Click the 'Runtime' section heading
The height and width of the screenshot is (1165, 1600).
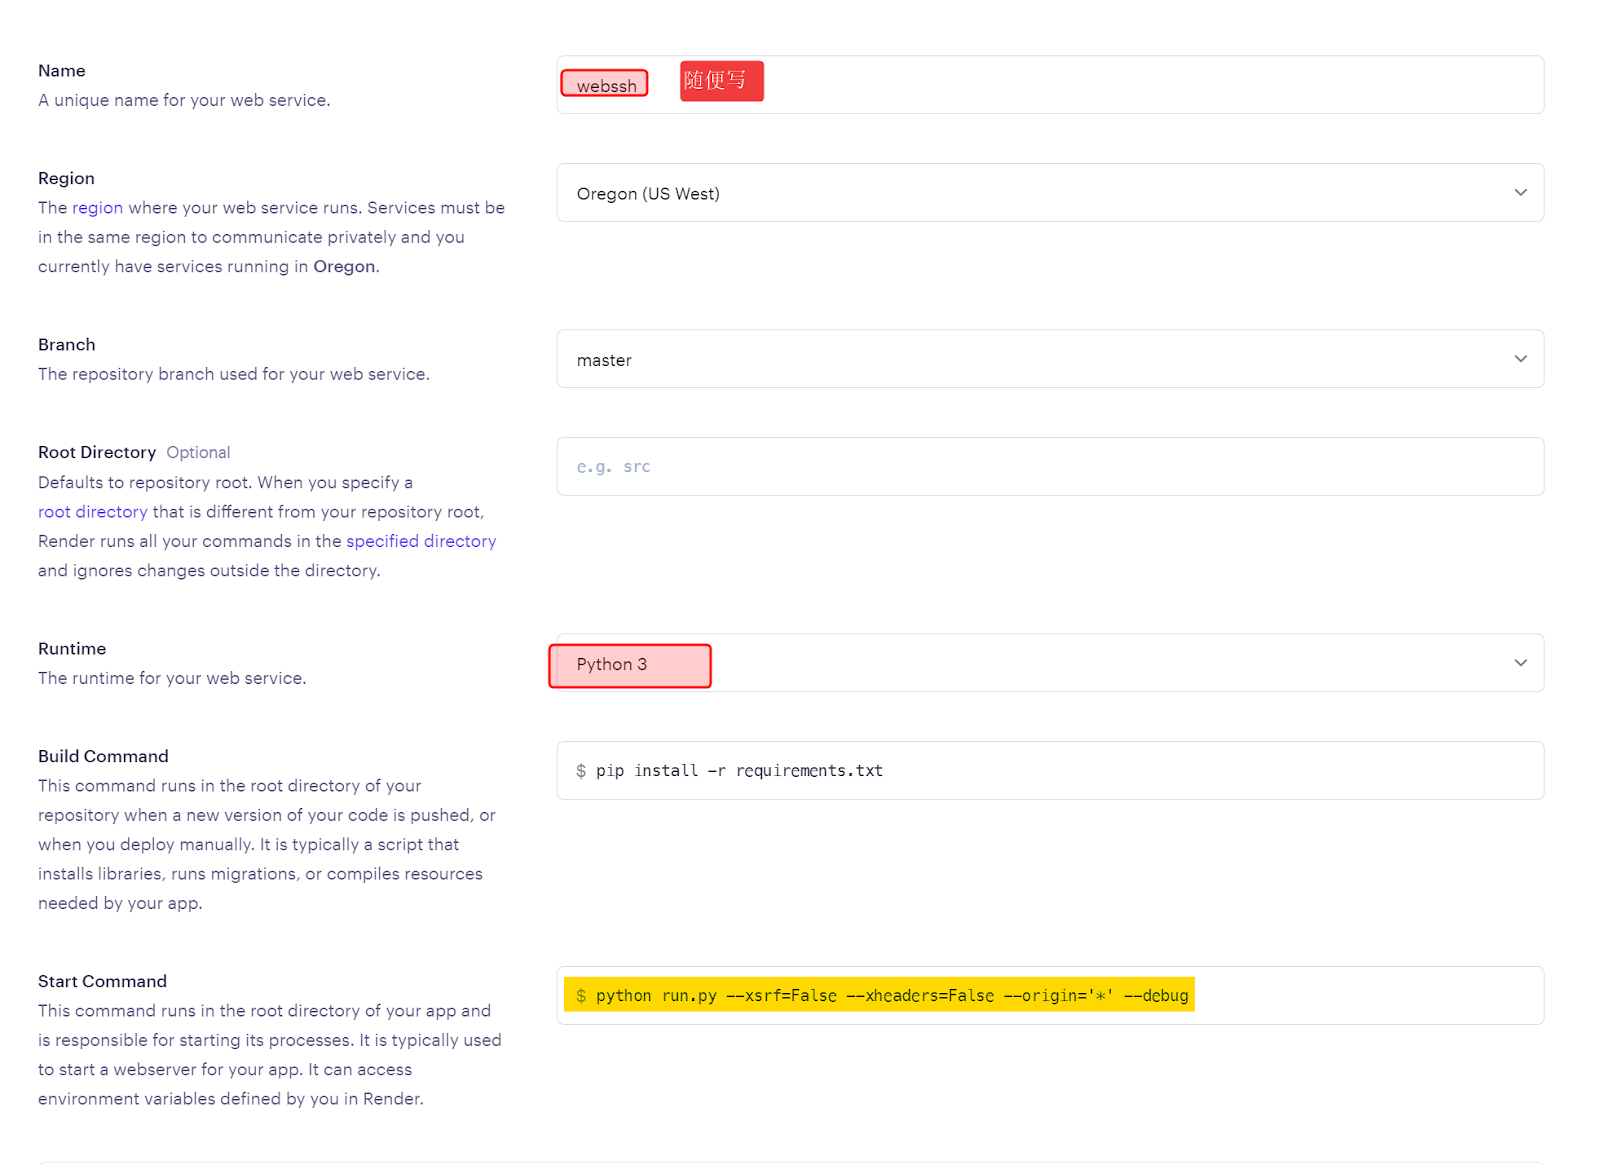point(72,649)
